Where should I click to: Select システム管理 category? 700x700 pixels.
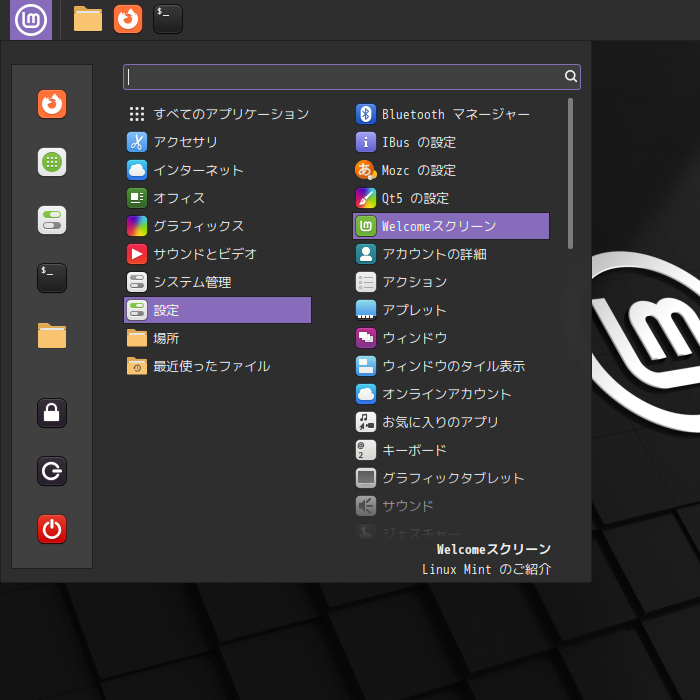pos(217,282)
